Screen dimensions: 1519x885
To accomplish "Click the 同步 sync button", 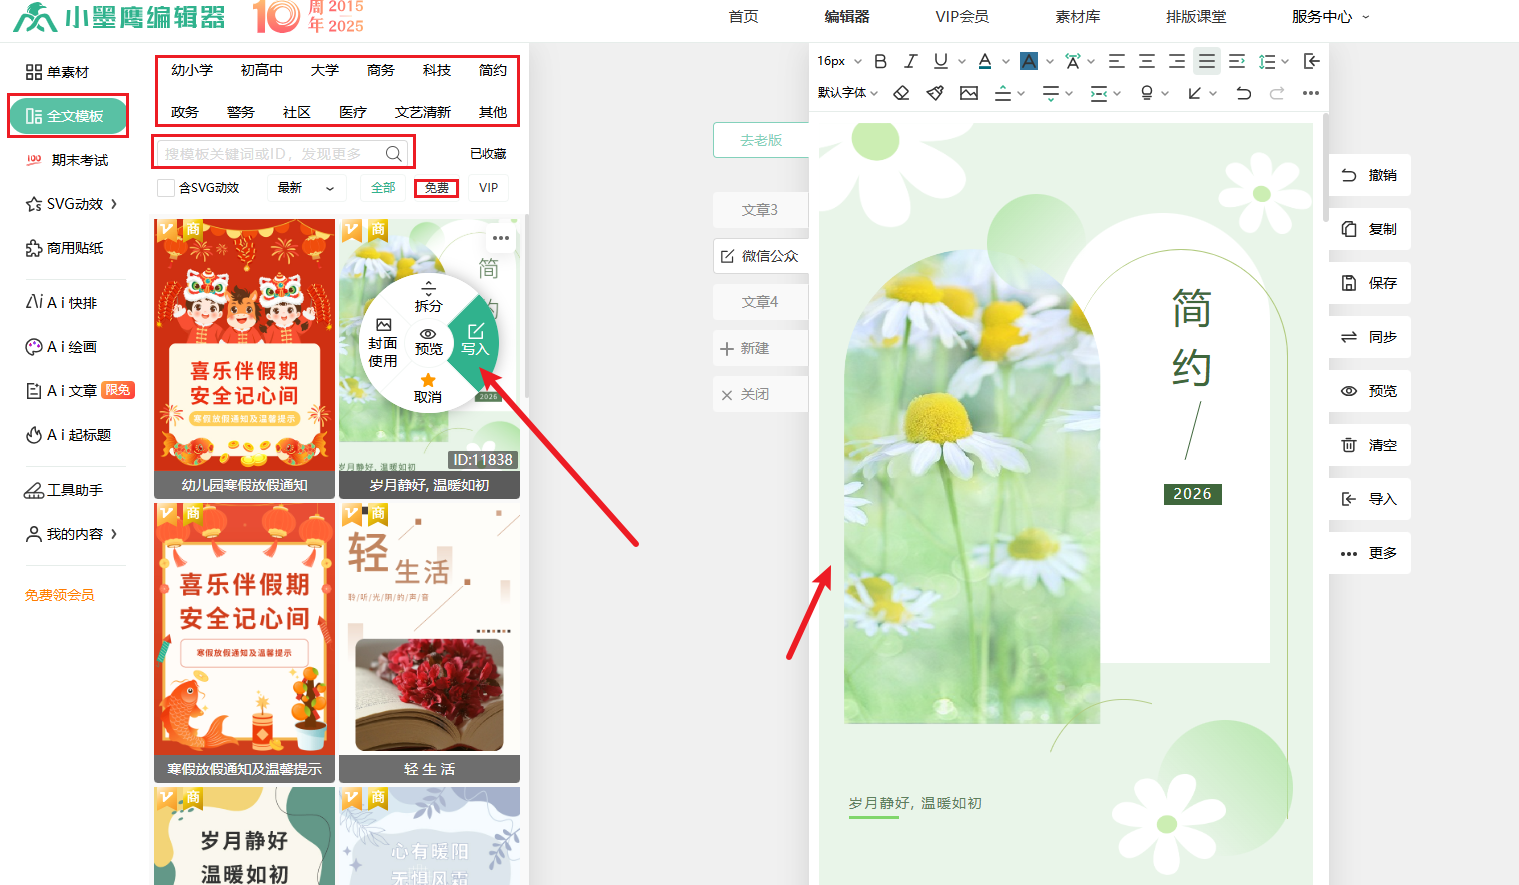I will 1370,337.
